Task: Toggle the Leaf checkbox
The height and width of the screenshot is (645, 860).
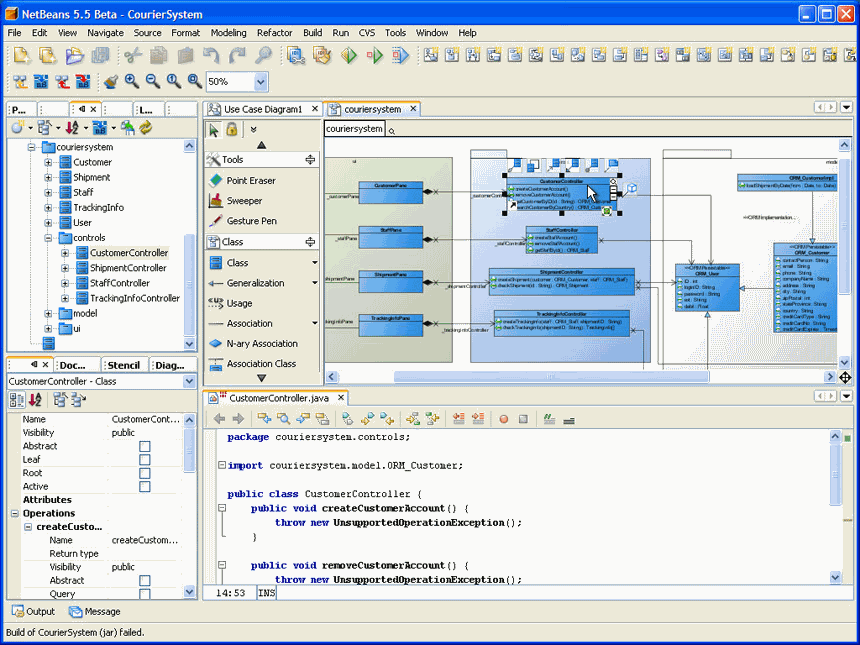Action: (145, 460)
